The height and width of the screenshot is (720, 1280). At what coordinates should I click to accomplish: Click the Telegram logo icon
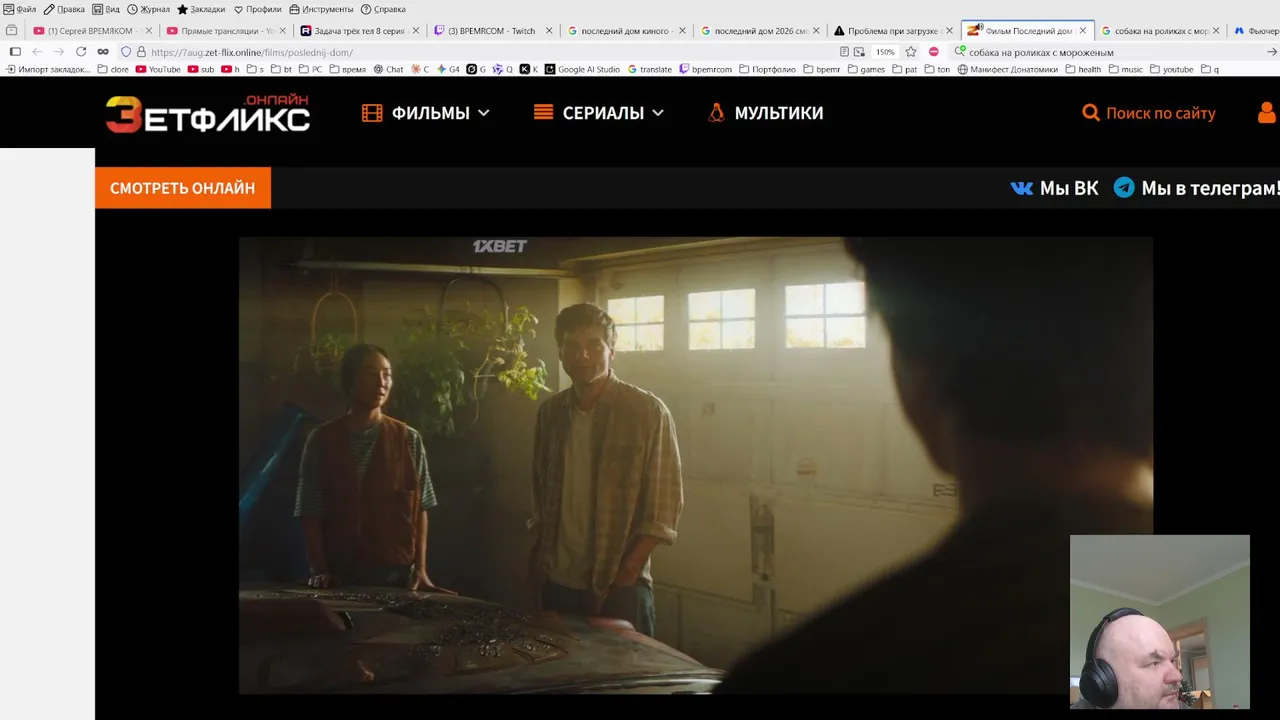[1124, 187]
